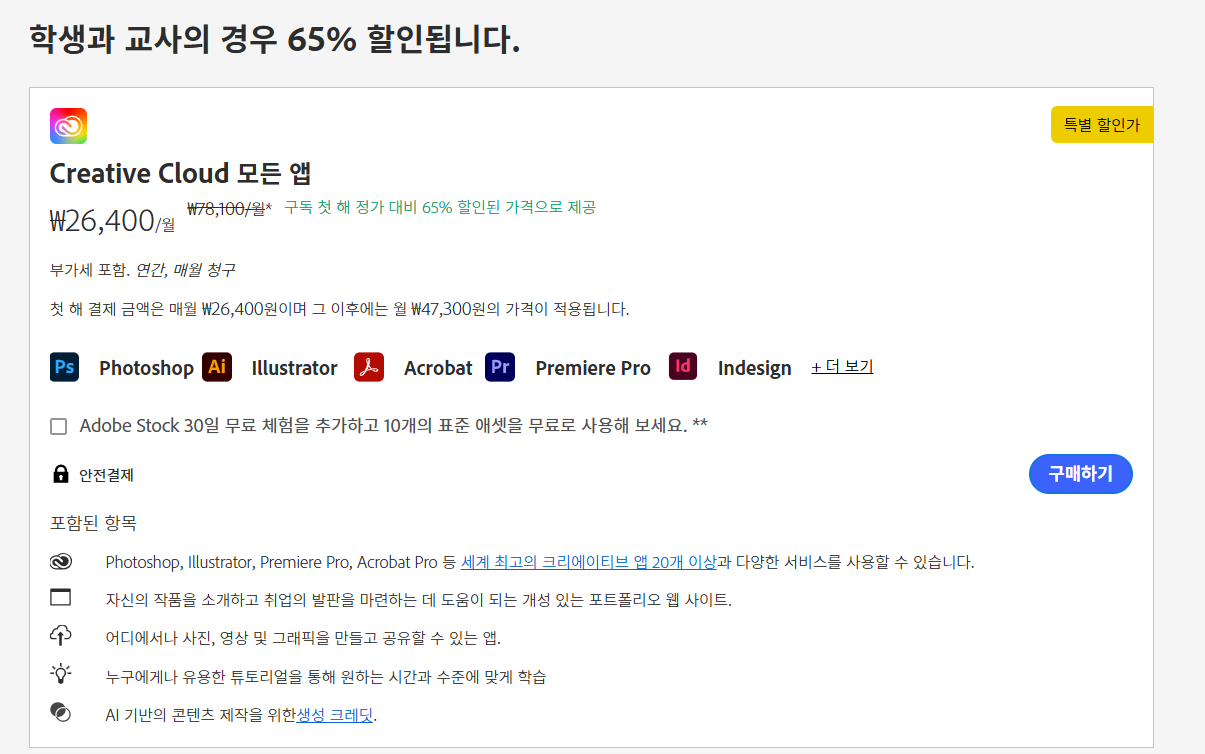1205x754 pixels.
Task: Click the Acrobat red PDF icon
Action: click(x=369, y=367)
